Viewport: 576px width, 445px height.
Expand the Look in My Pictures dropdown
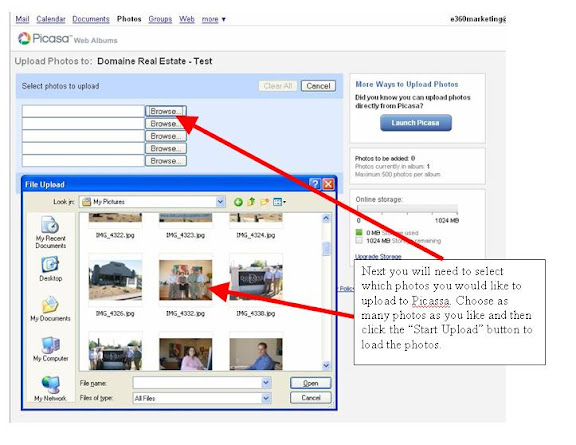(x=220, y=202)
